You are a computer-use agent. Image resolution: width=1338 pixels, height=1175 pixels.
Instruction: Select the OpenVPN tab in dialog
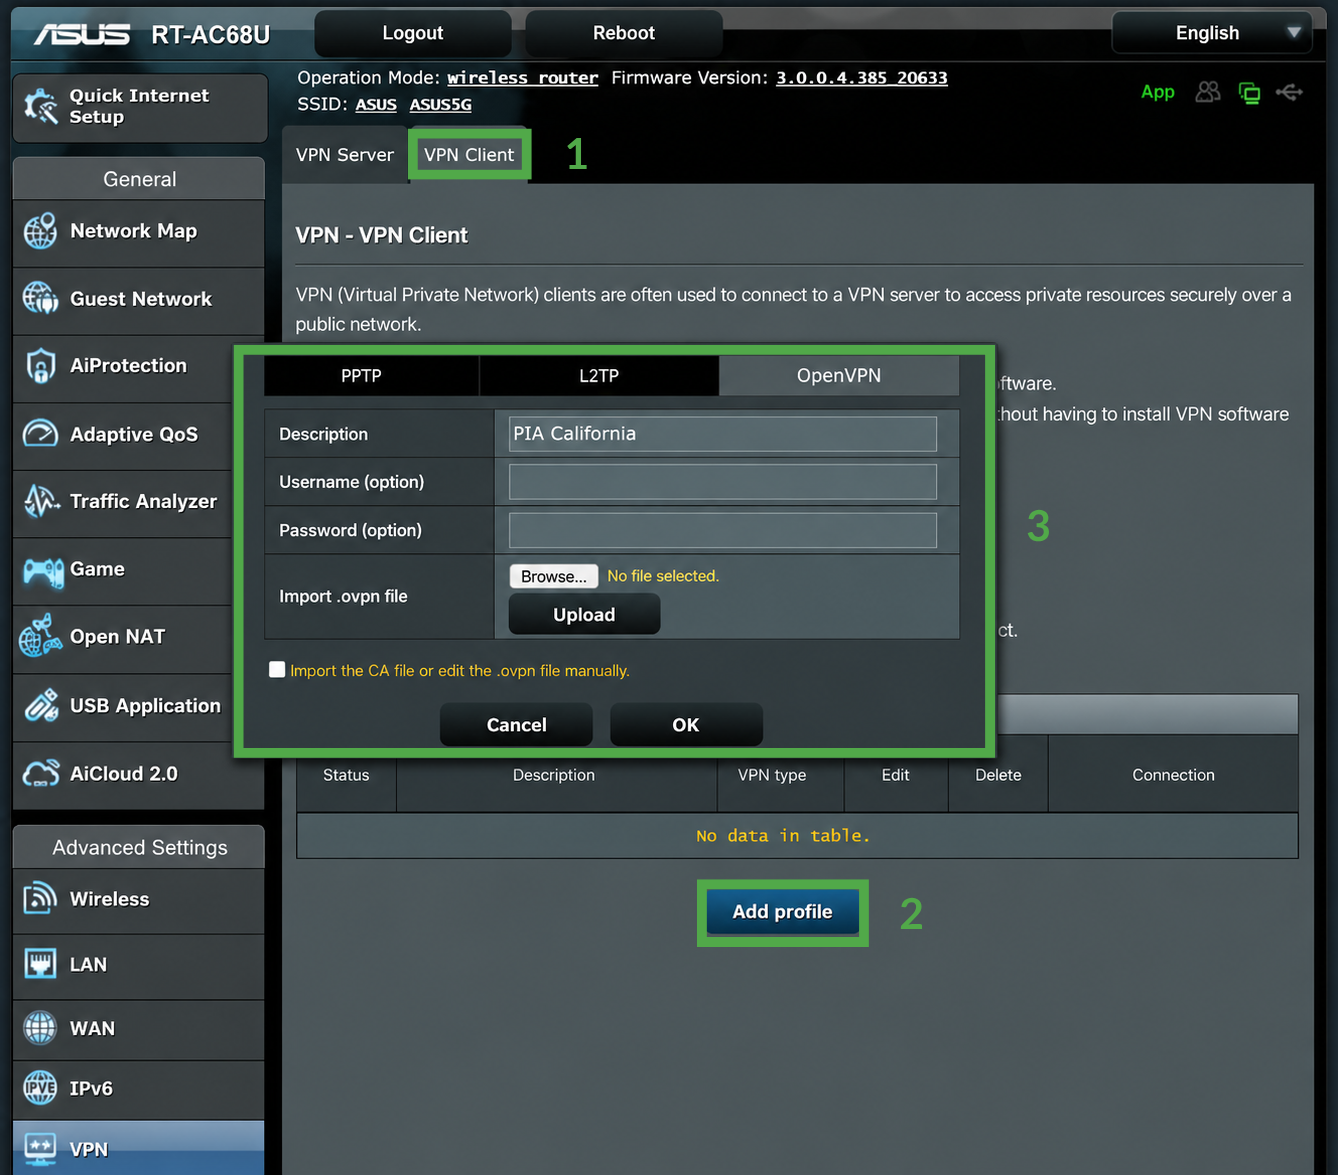click(x=839, y=376)
